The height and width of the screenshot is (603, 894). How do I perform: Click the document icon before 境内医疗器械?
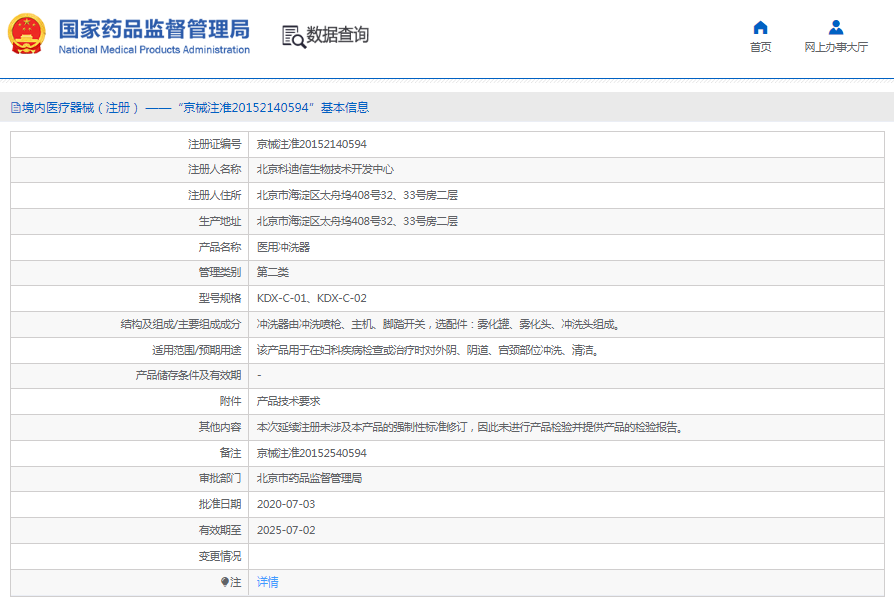pyautogui.click(x=16, y=108)
